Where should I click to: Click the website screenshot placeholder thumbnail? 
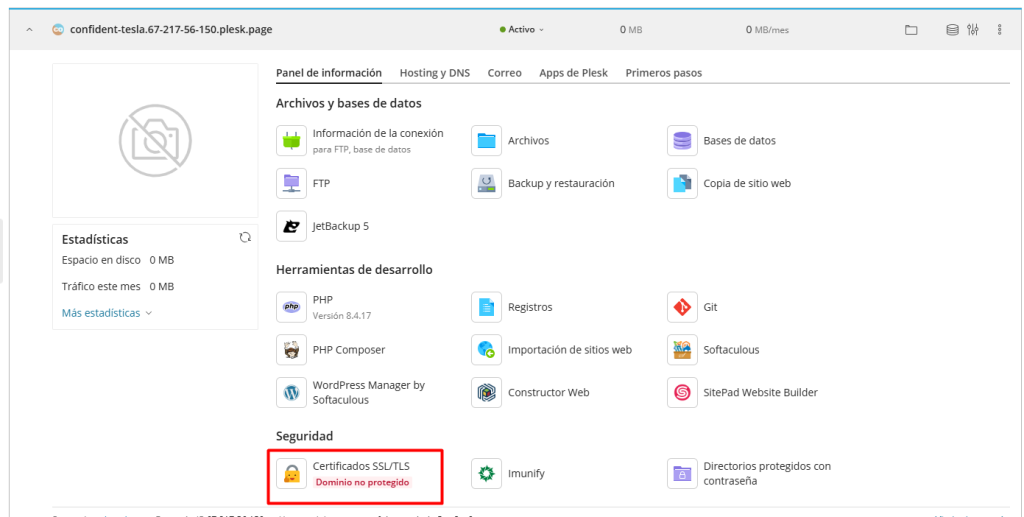(x=155, y=140)
